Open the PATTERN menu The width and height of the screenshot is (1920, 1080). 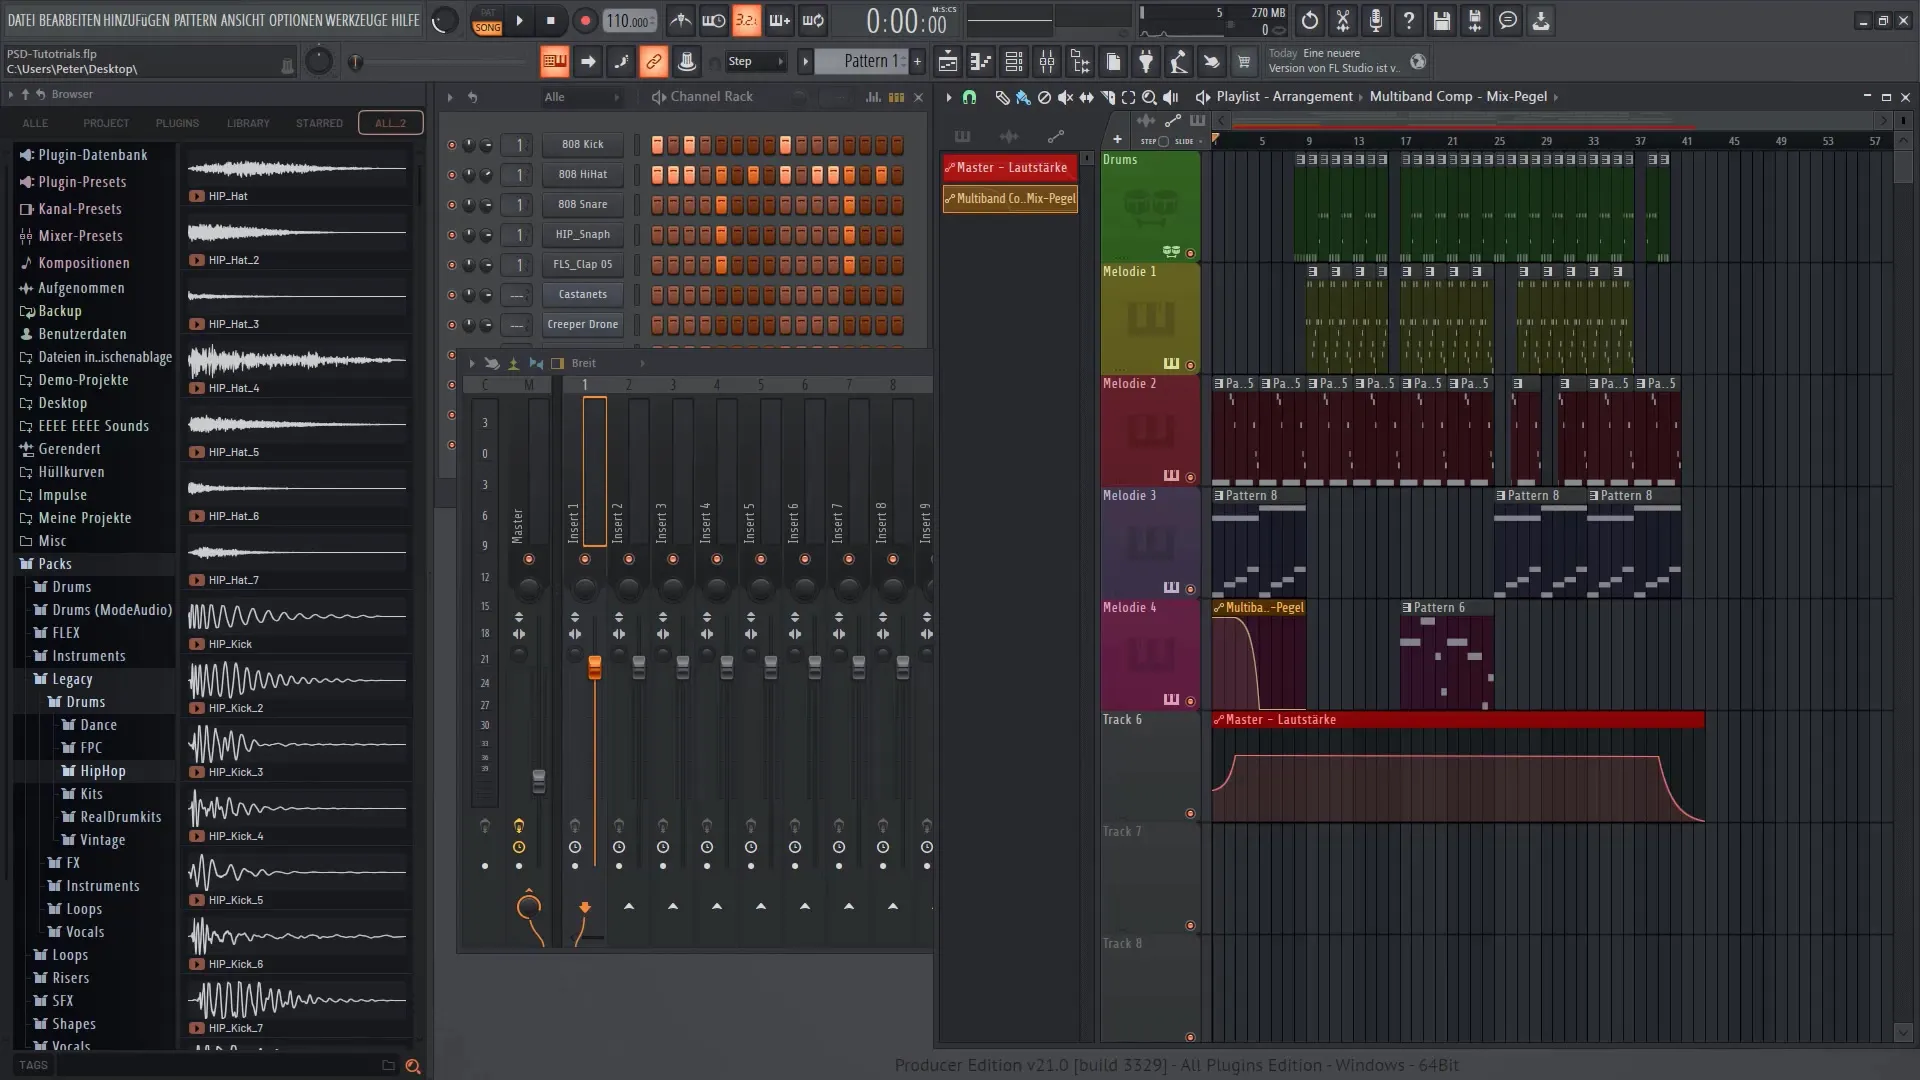click(197, 20)
